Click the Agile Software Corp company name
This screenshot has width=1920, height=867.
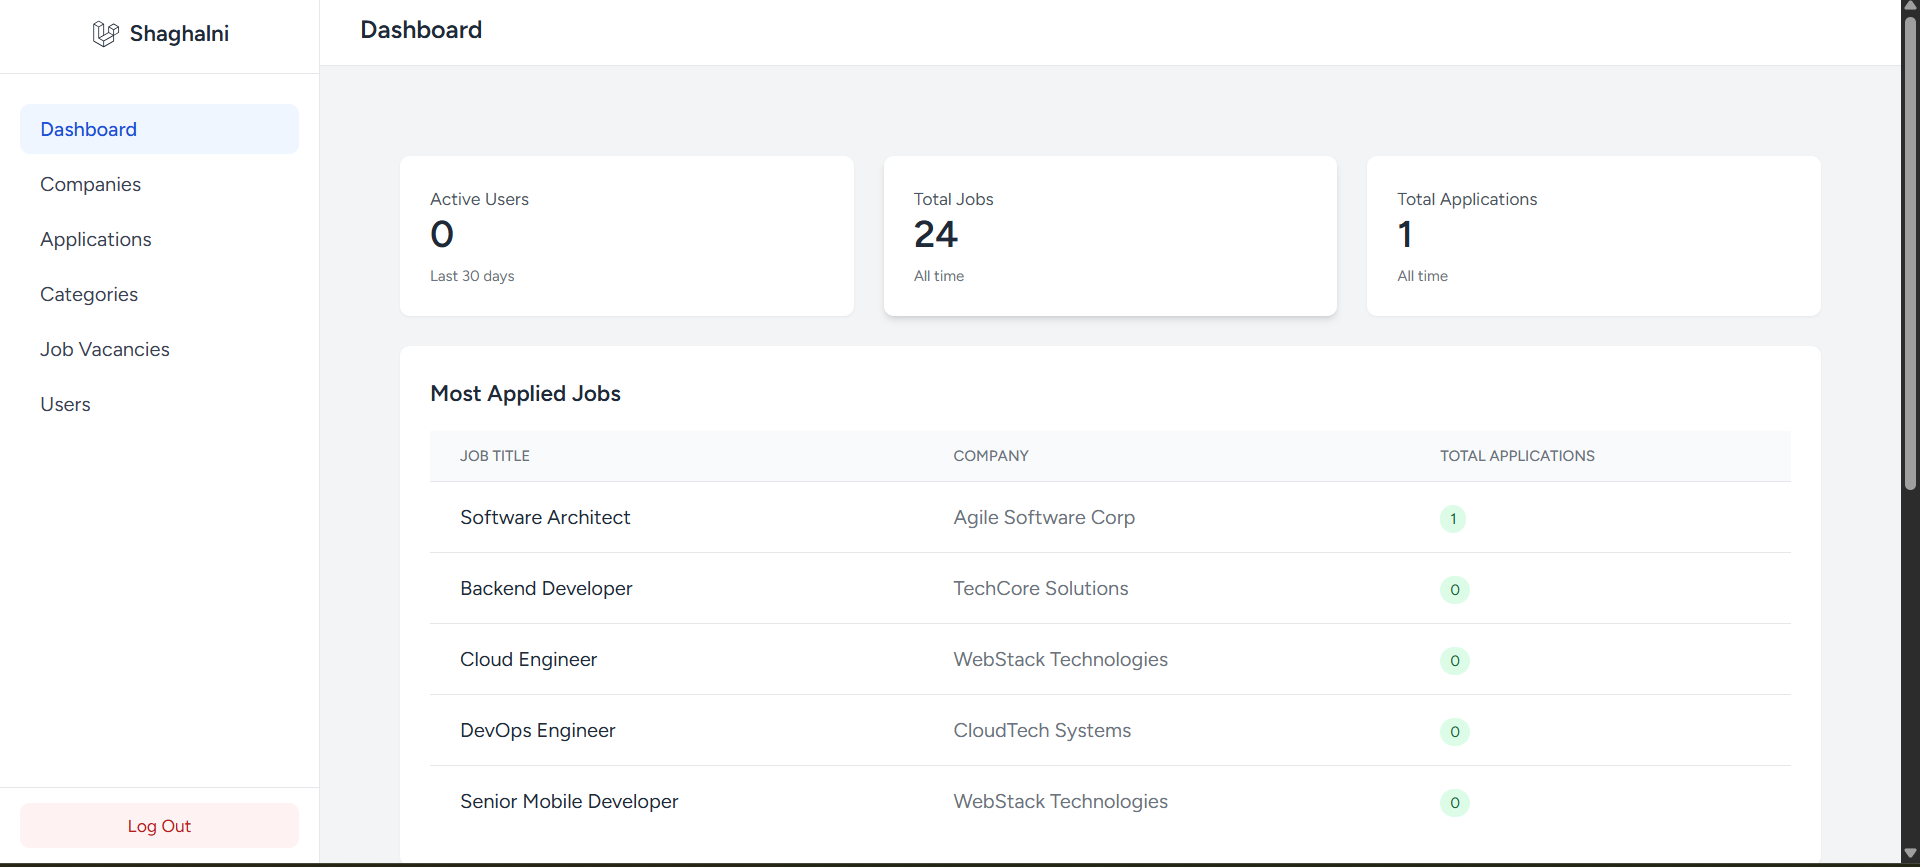(x=1044, y=517)
